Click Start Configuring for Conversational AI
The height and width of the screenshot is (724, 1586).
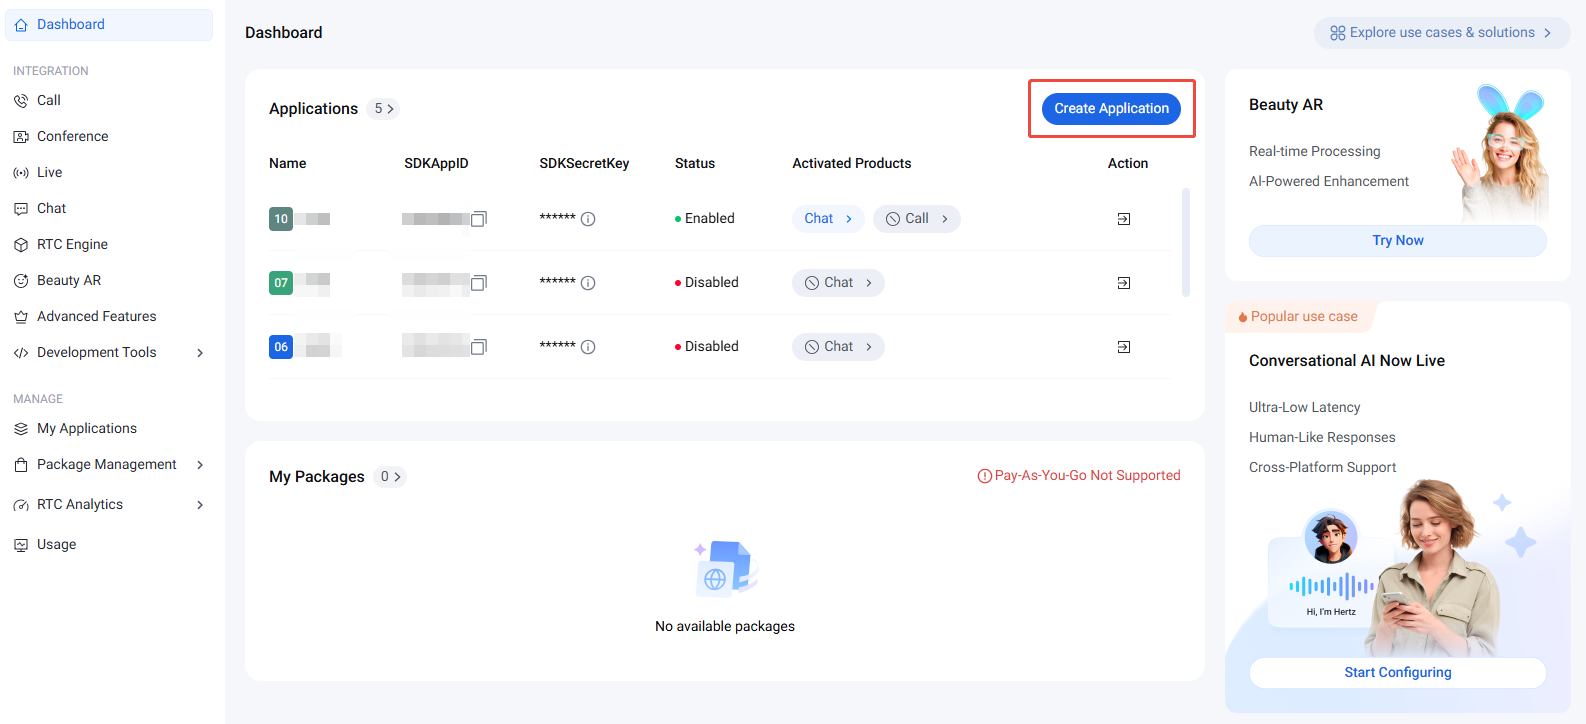[1397, 673]
